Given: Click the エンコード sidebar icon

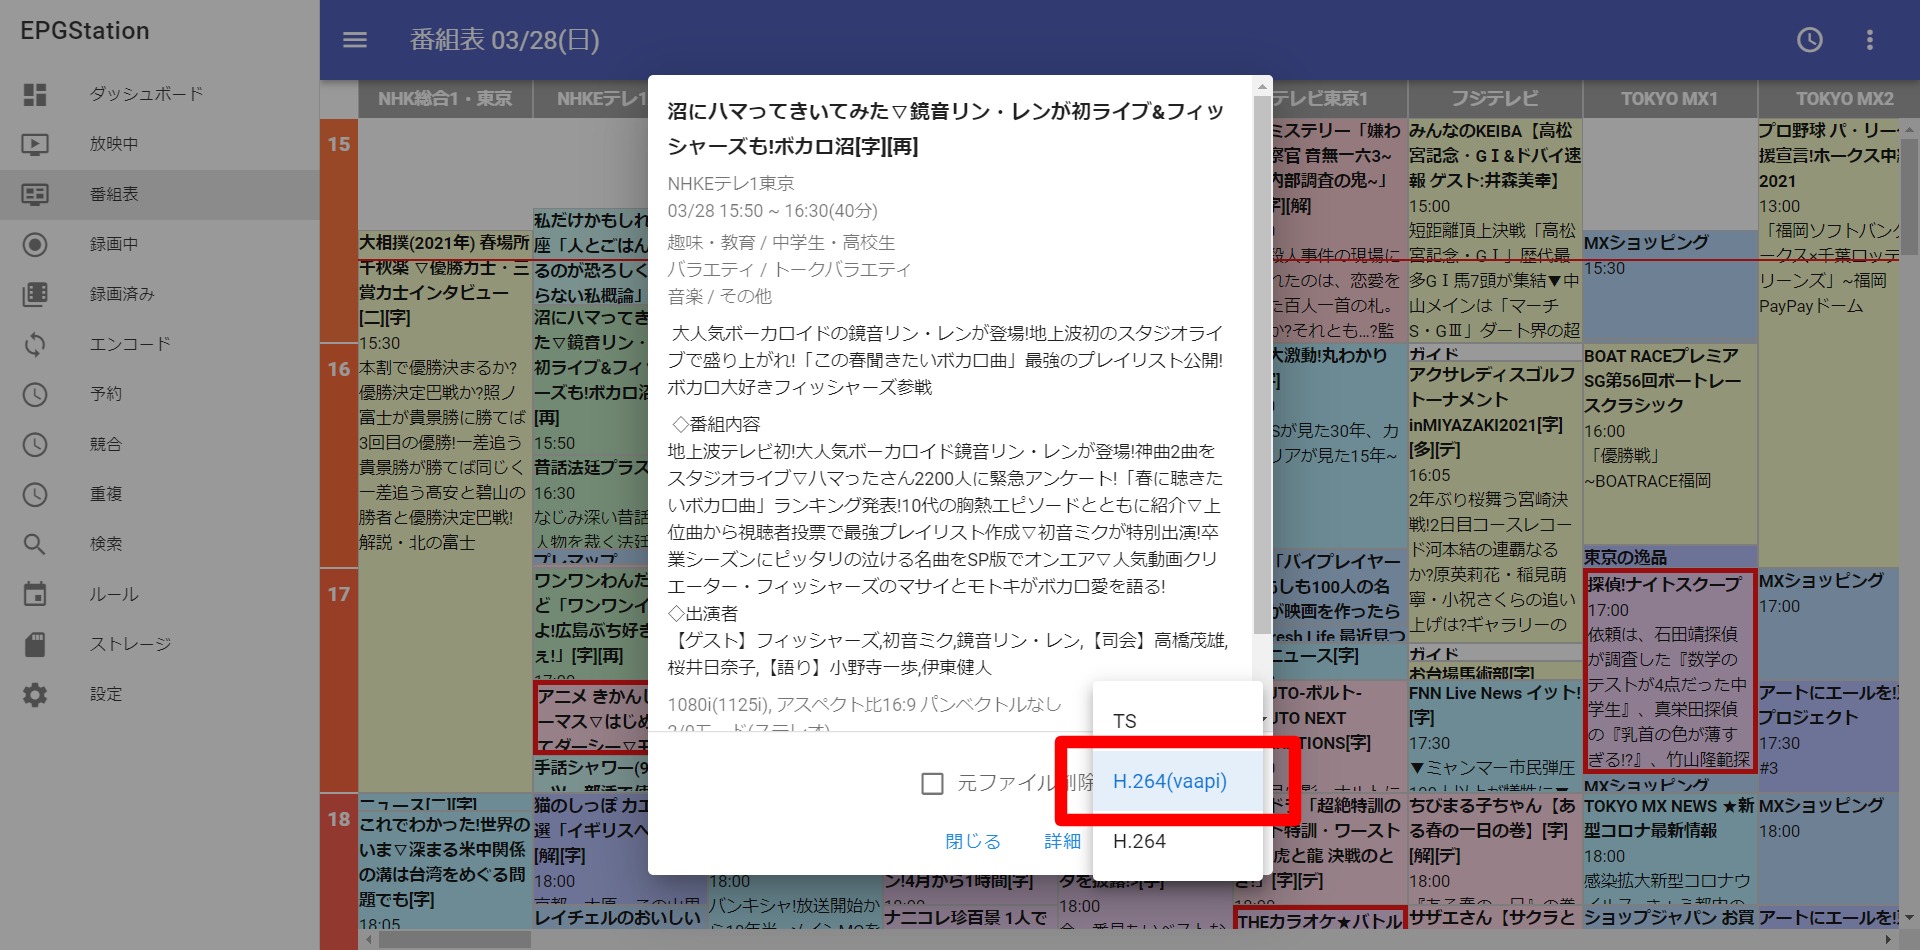Looking at the screenshot, I should 36,343.
